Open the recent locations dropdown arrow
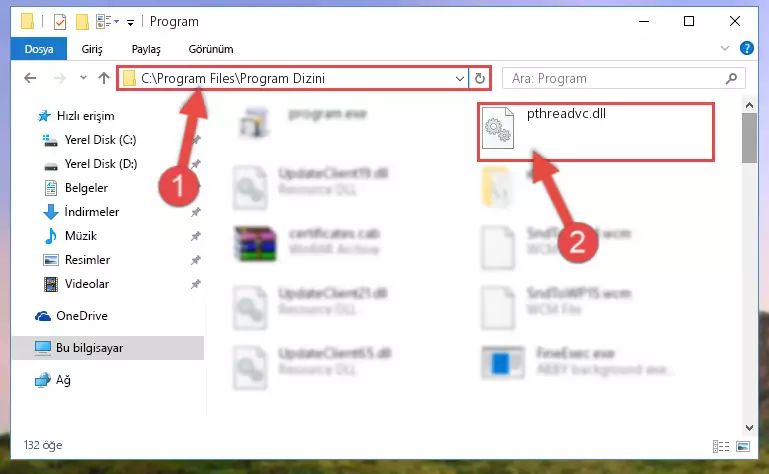The image size is (769, 474). coord(83,78)
